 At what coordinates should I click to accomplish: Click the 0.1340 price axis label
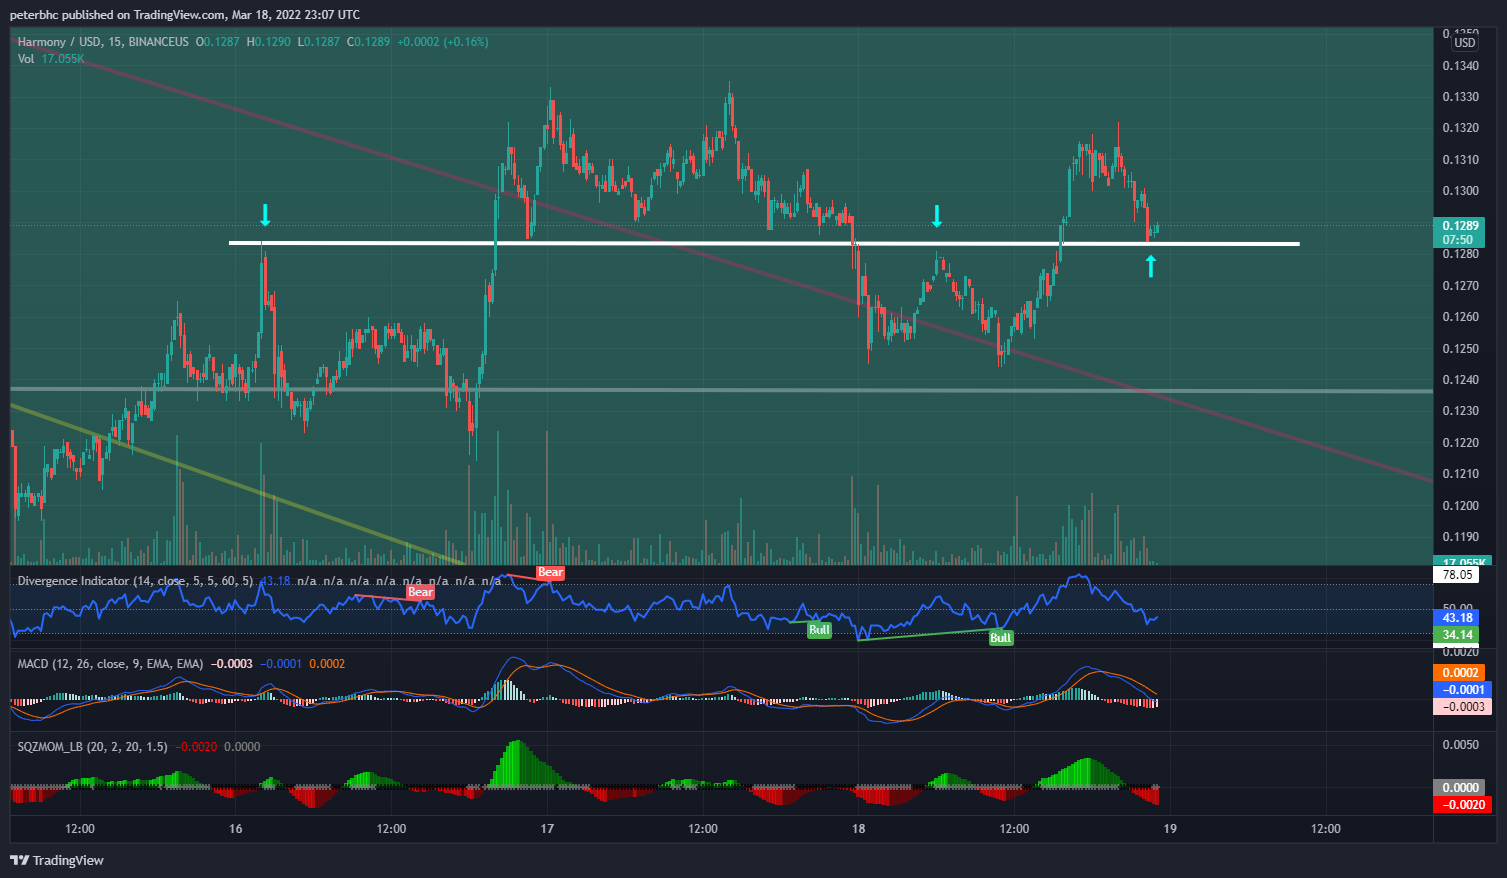pyautogui.click(x=1460, y=66)
